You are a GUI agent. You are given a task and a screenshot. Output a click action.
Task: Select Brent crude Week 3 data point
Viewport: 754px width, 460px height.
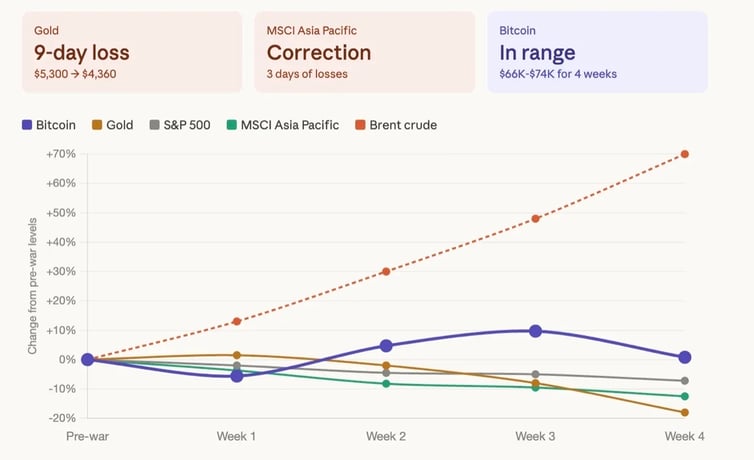(535, 218)
